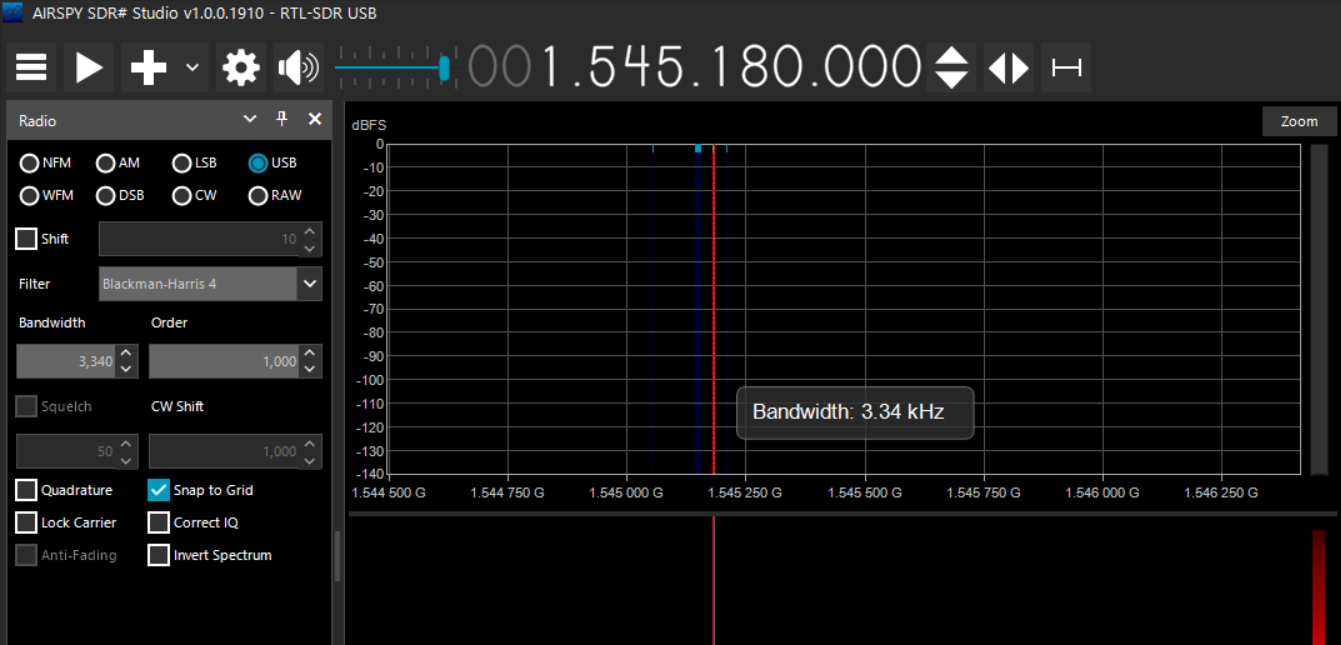Uncheck Snap to Grid
1341x645 pixels.
pyautogui.click(x=158, y=490)
